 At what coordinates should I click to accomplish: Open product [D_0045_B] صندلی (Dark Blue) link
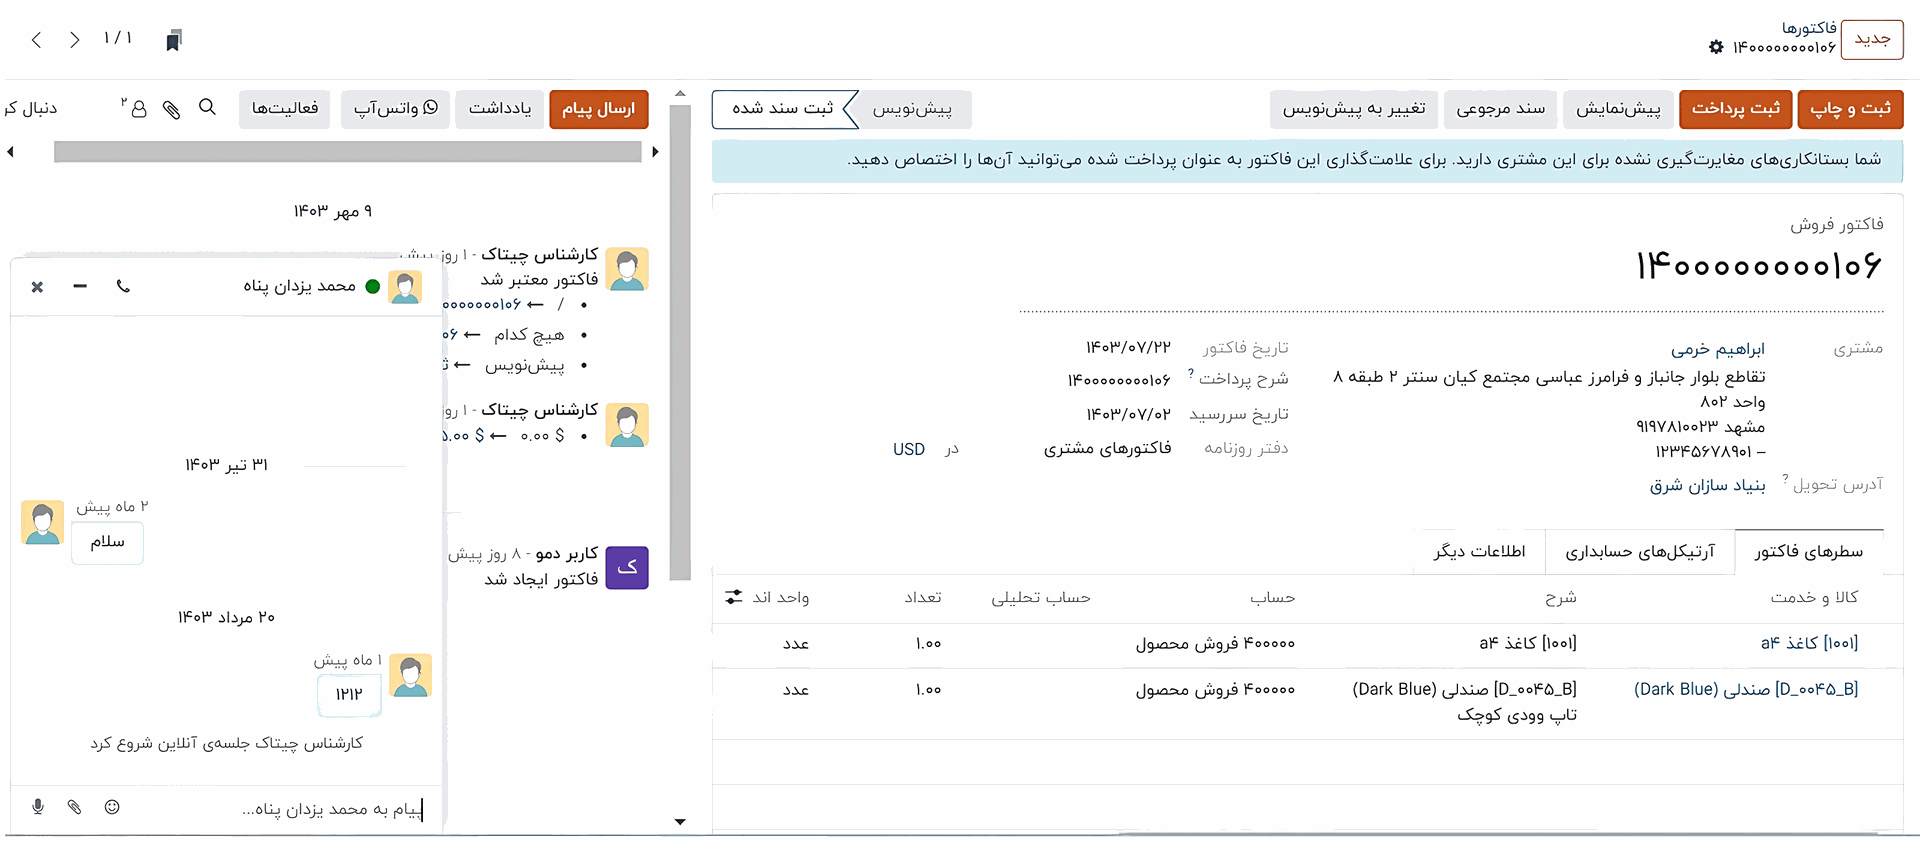pos(1746,689)
